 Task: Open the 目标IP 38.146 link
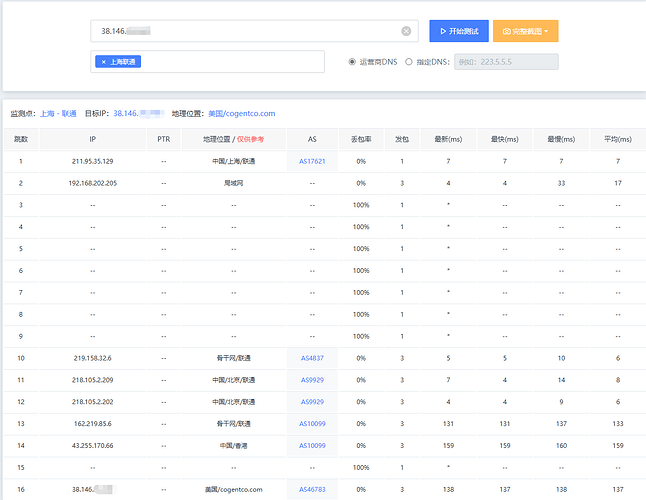(x=137, y=114)
